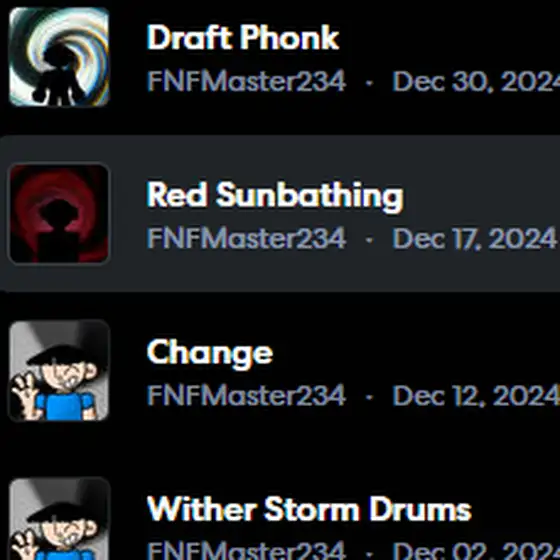This screenshot has height=560, width=560.
Task: Visit FNFMaster234 profile under Draft Phonk
Action: click(246, 81)
